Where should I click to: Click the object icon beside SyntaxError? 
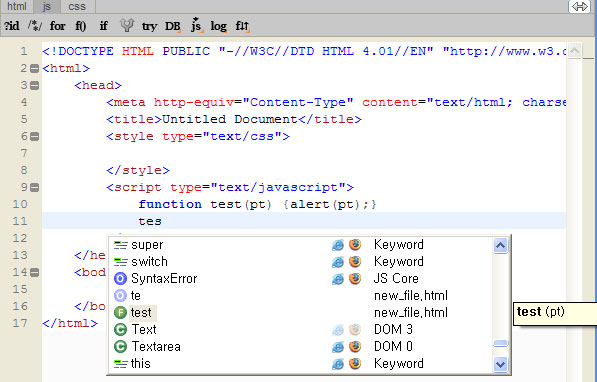(120, 279)
